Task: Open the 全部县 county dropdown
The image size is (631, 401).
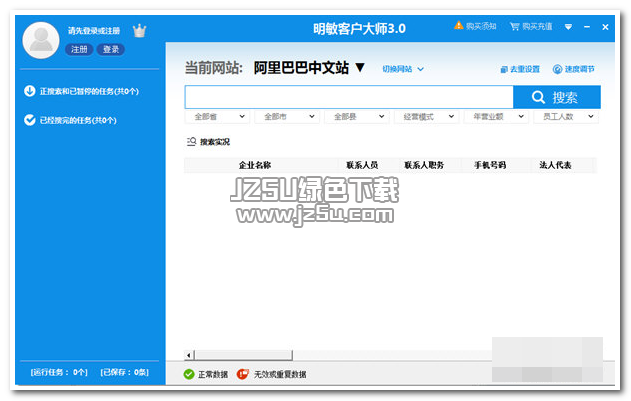Action: point(357,117)
